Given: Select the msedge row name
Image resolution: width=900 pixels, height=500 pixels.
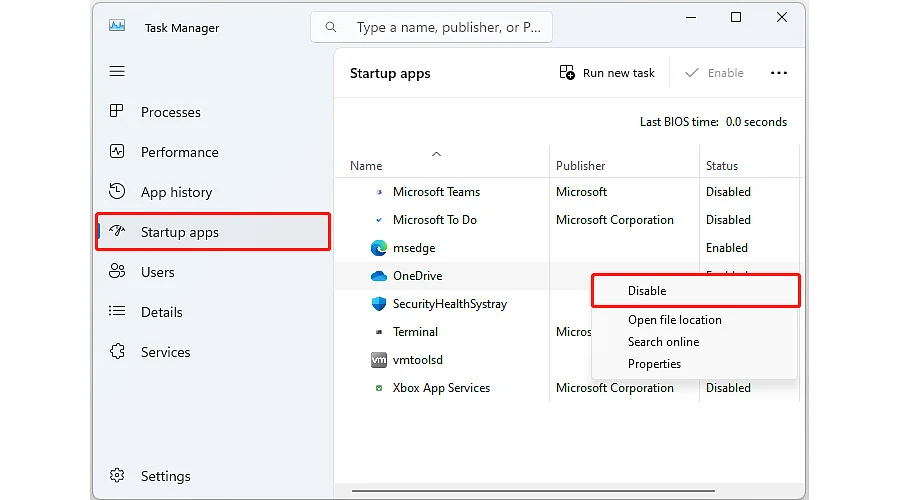Looking at the screenshot, I should pos(414,248).
